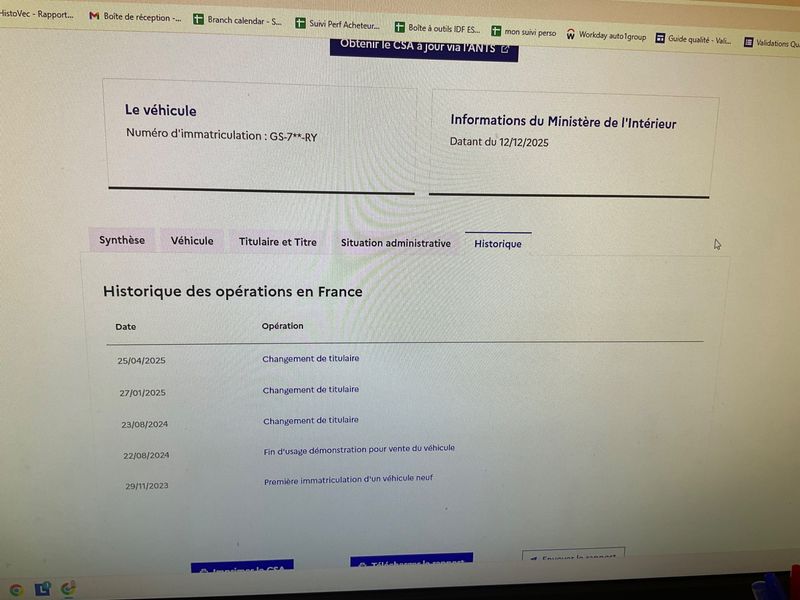Open the Situation administrative tab
800x600 pixels.
point(395,243)
